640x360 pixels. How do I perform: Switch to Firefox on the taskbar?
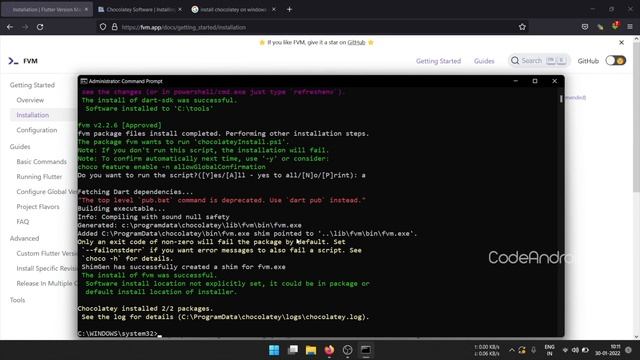[x=329, y=350]
